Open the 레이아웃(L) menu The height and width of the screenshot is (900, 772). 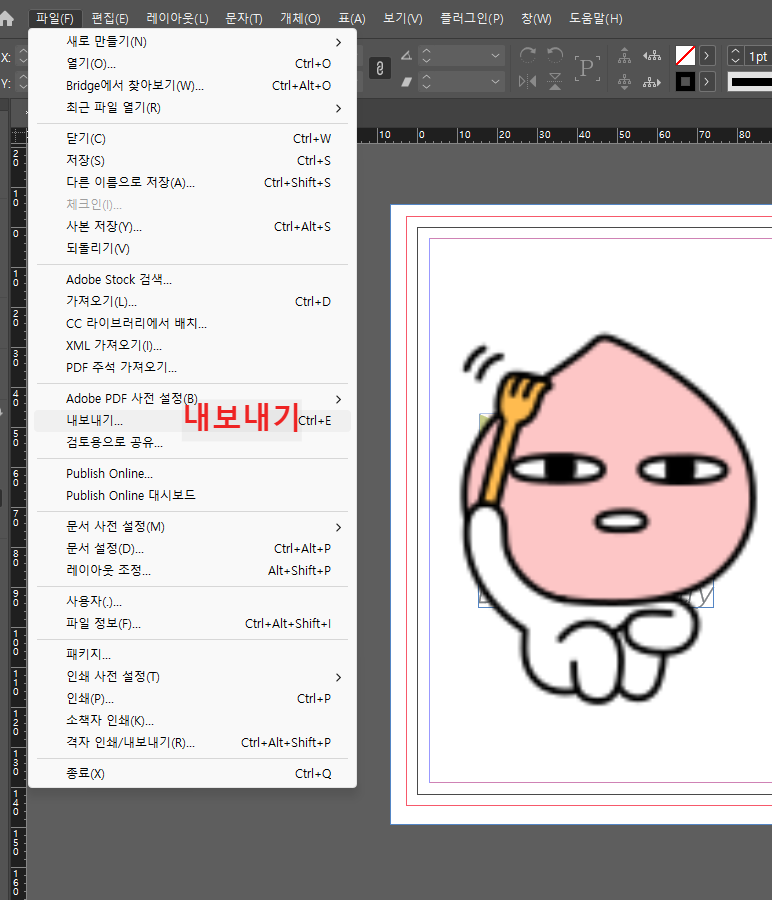[x=177, y=18]
